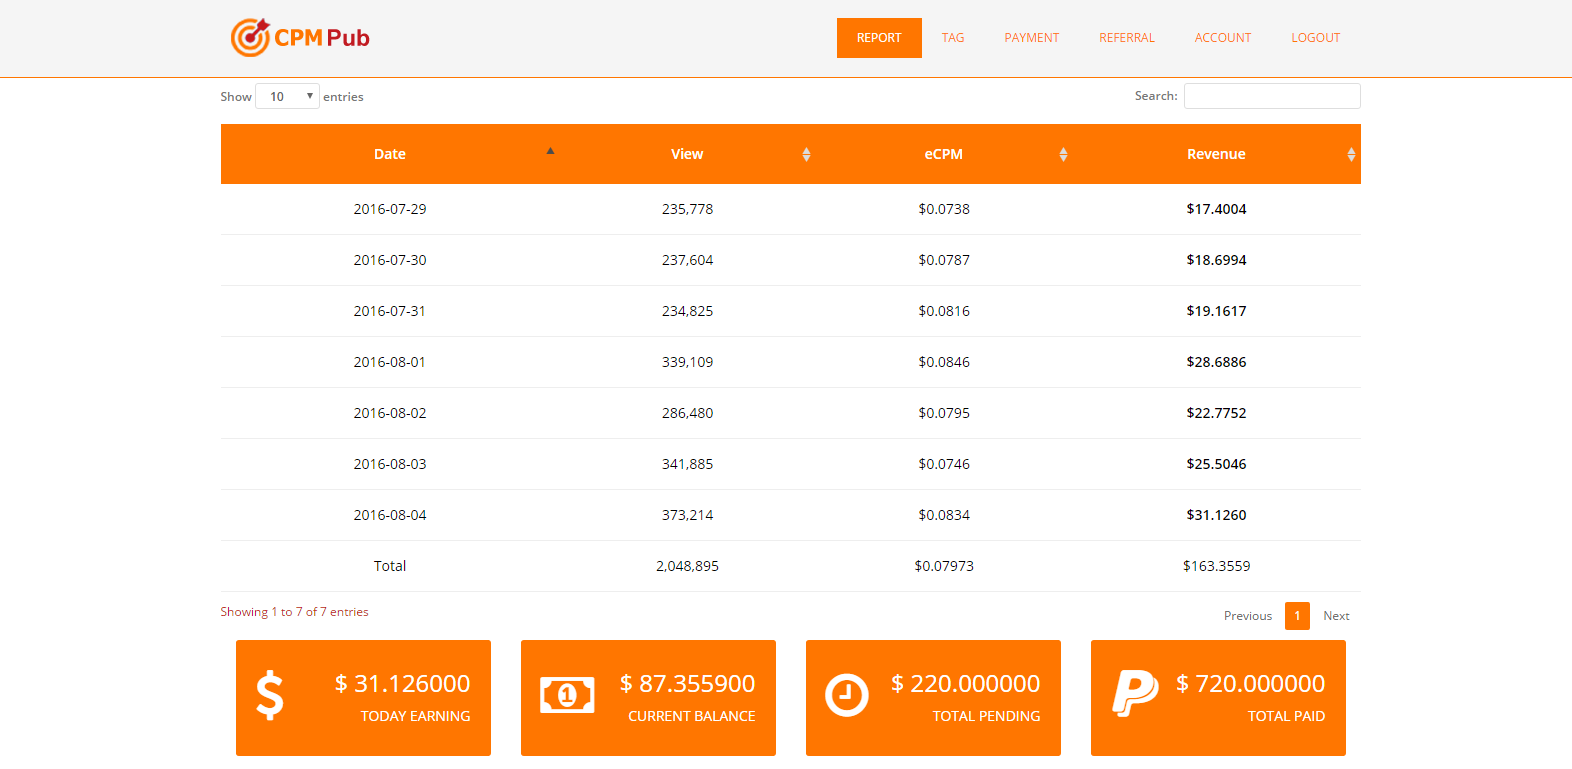The height and width of the screenshot is (769, 1572).
Task: Click the eCPM value $0.0787
Action: click(x=944, y=260)
